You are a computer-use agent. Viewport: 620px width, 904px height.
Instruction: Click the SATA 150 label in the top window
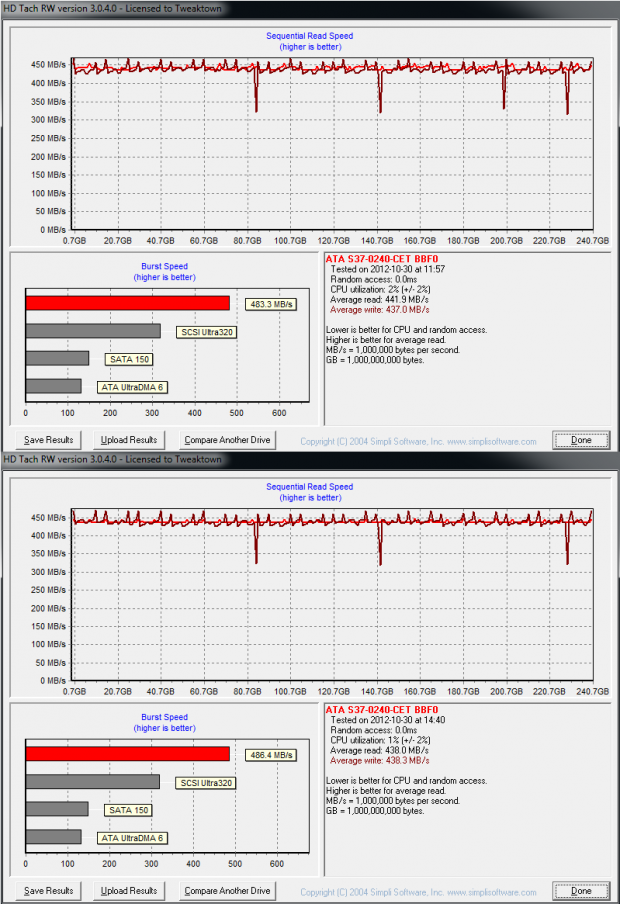click(129, 360)
